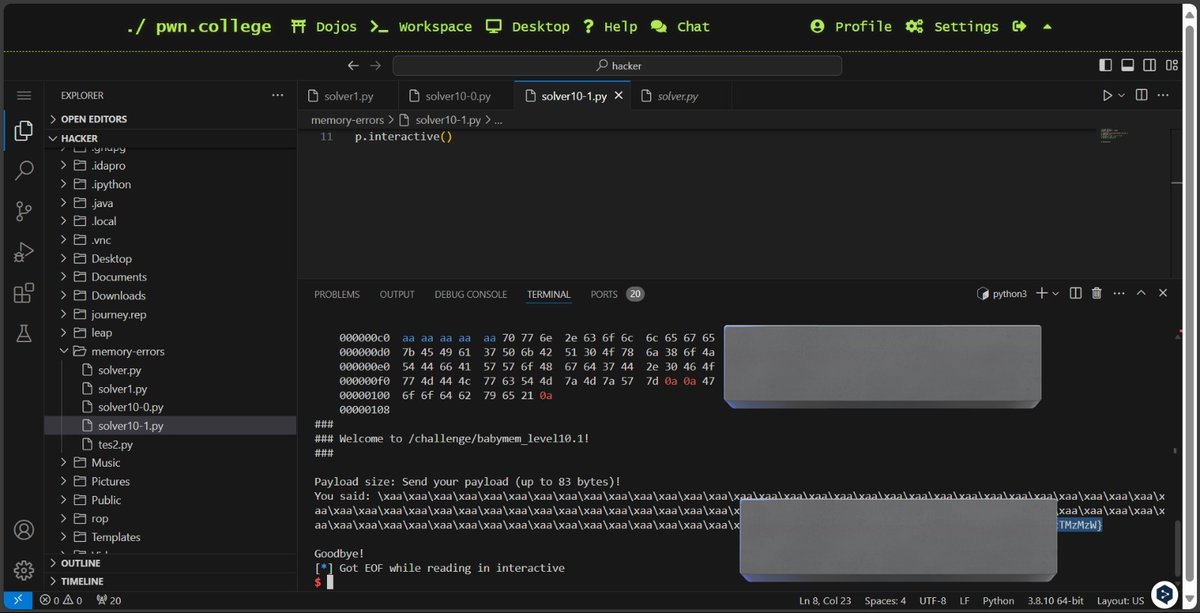Viewport: 1200px width, 613px height.
Task: Split the terminal
Action: [x=1075, y=293]
